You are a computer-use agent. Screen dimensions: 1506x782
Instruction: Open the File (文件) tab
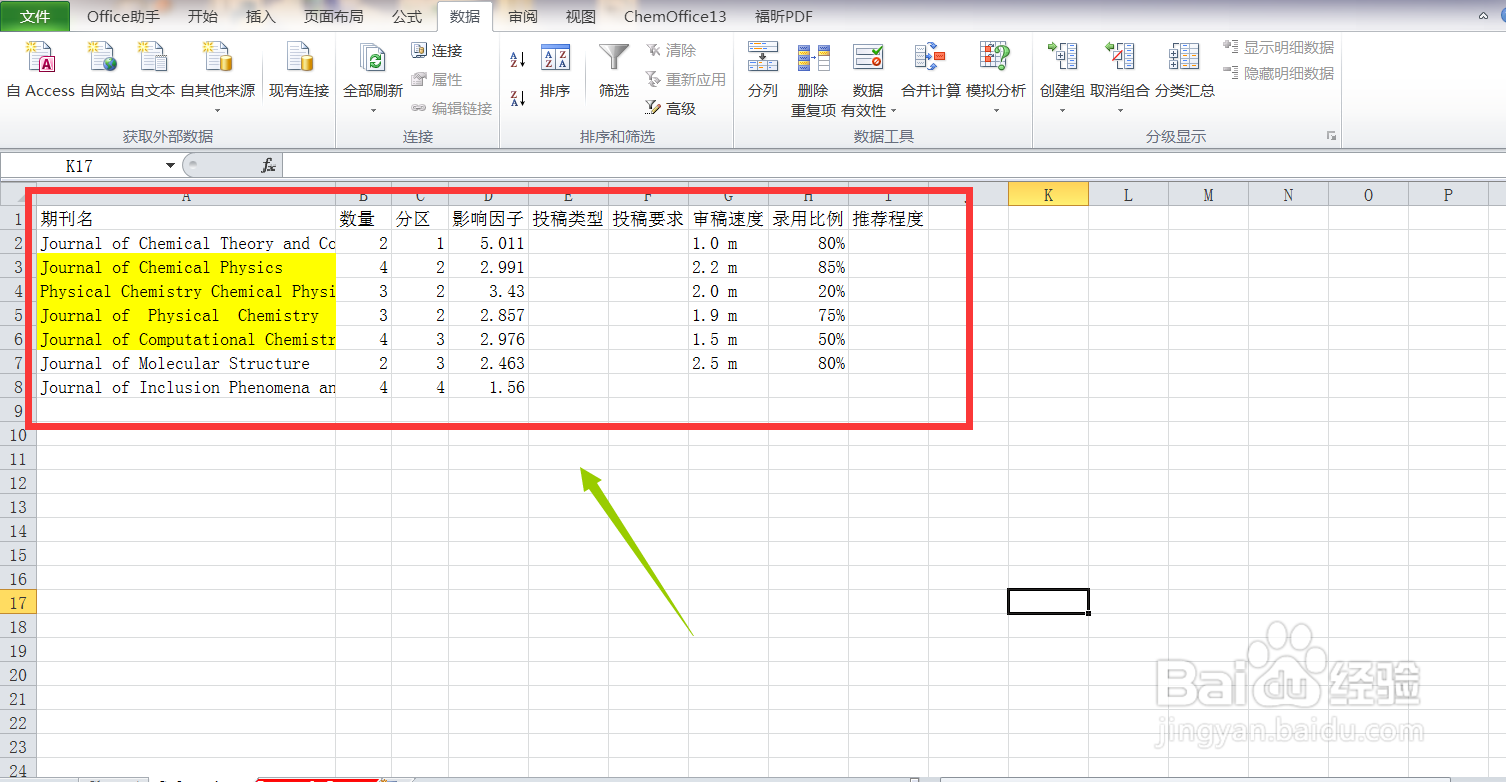(x=35, y=16)
